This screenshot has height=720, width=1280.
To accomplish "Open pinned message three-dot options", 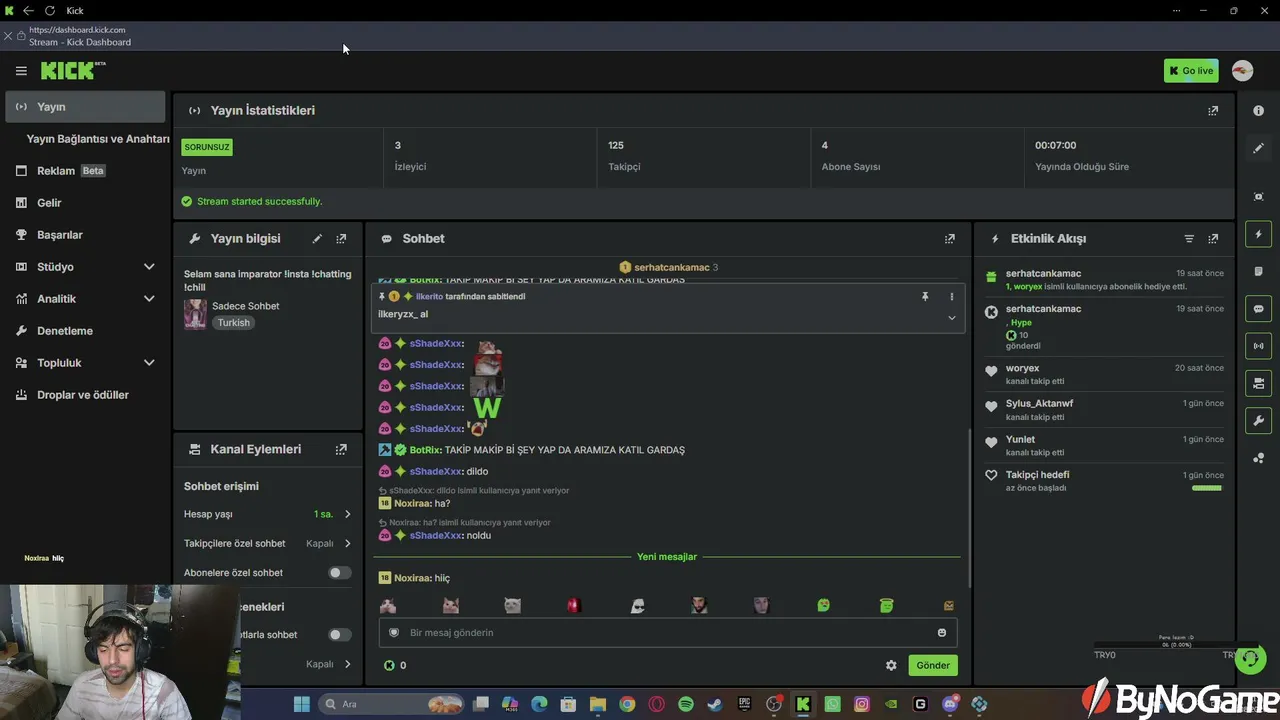I will tap(951, 297).
